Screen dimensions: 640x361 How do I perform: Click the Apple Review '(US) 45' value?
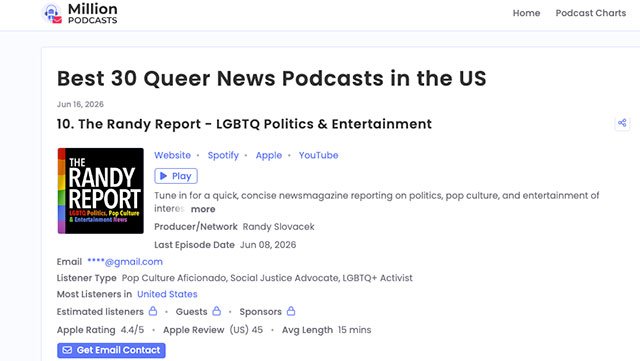(x=246, y=330)
